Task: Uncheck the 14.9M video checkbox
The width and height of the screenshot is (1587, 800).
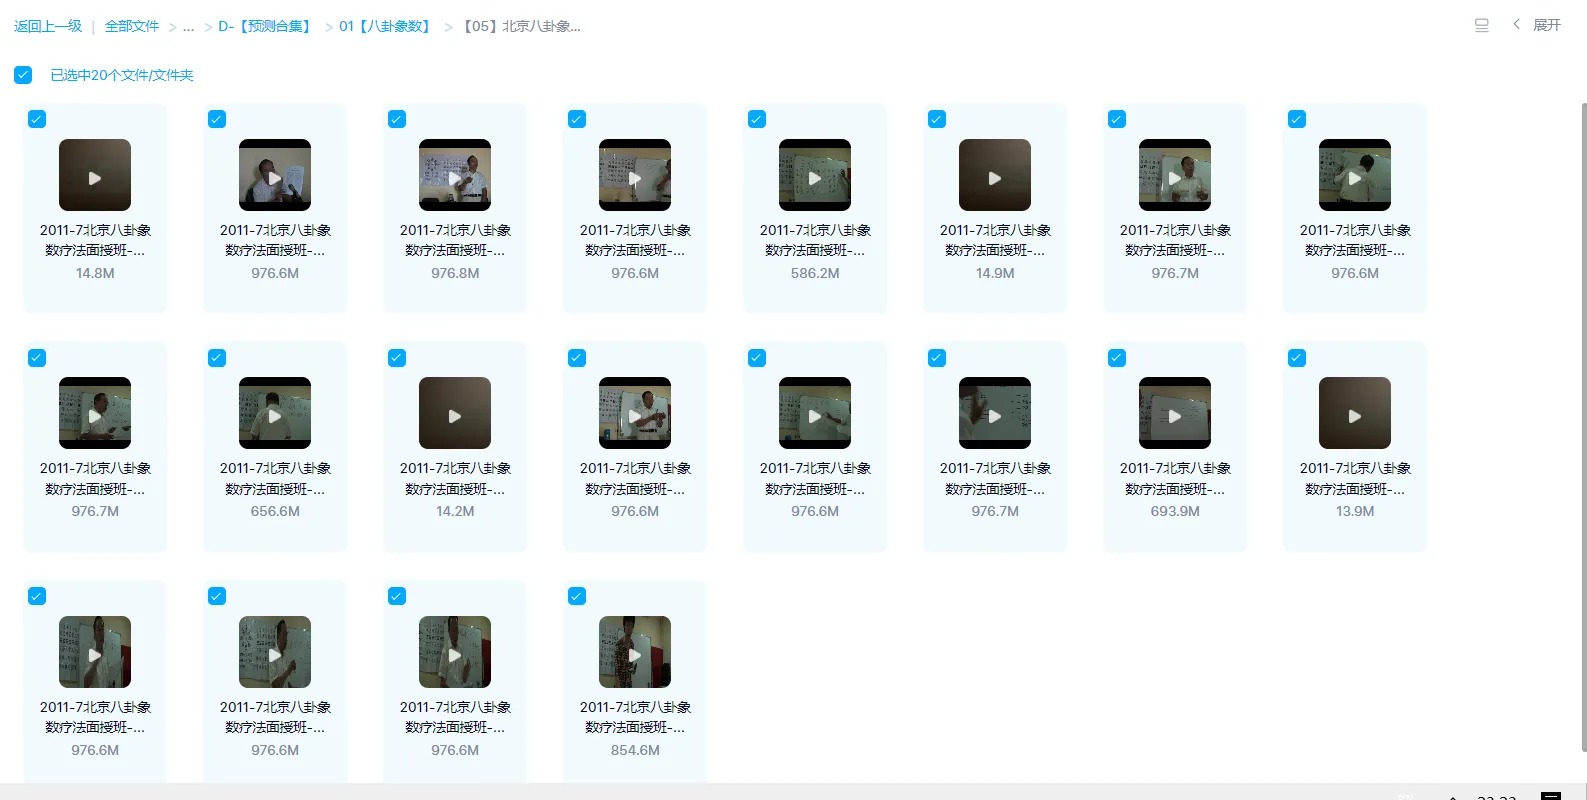Action: [937, 119]
